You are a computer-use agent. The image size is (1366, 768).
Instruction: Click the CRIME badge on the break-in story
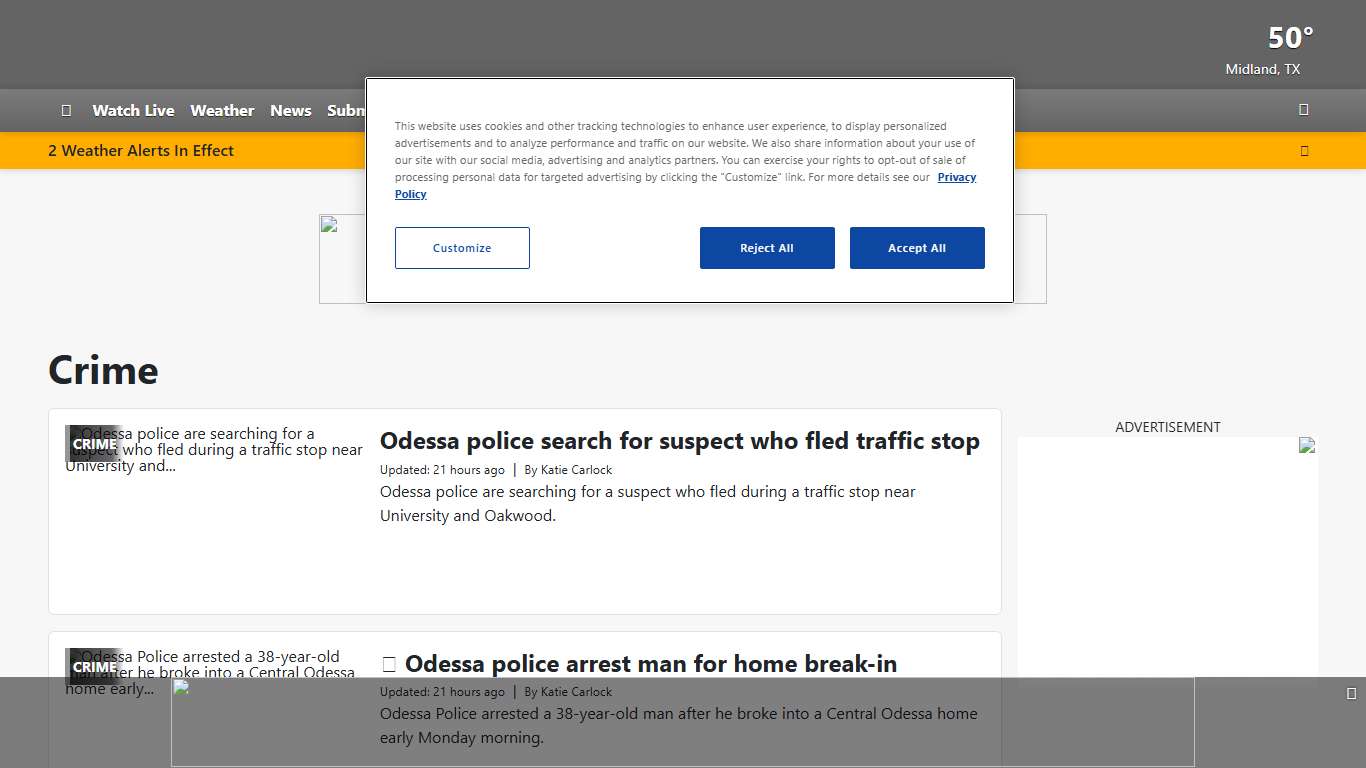pyautogui.click(x=94, y=667)
